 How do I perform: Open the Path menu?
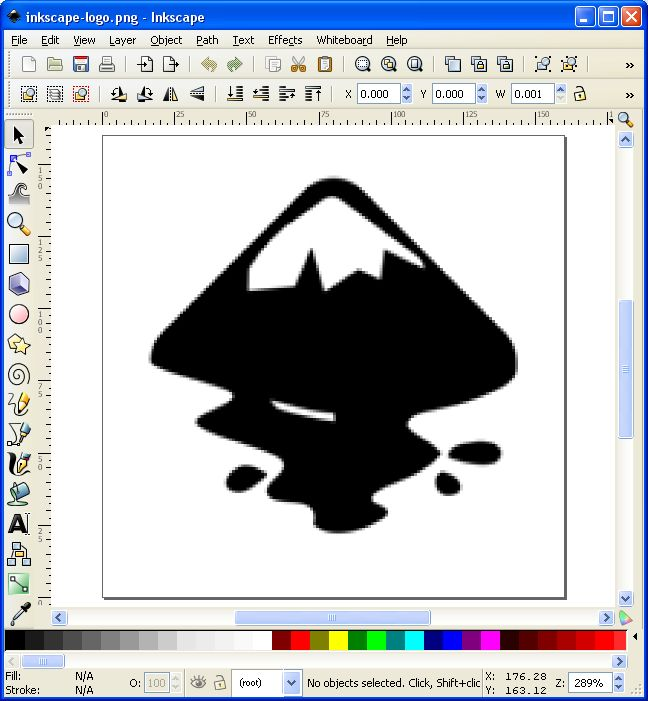[x=207, y=40]
